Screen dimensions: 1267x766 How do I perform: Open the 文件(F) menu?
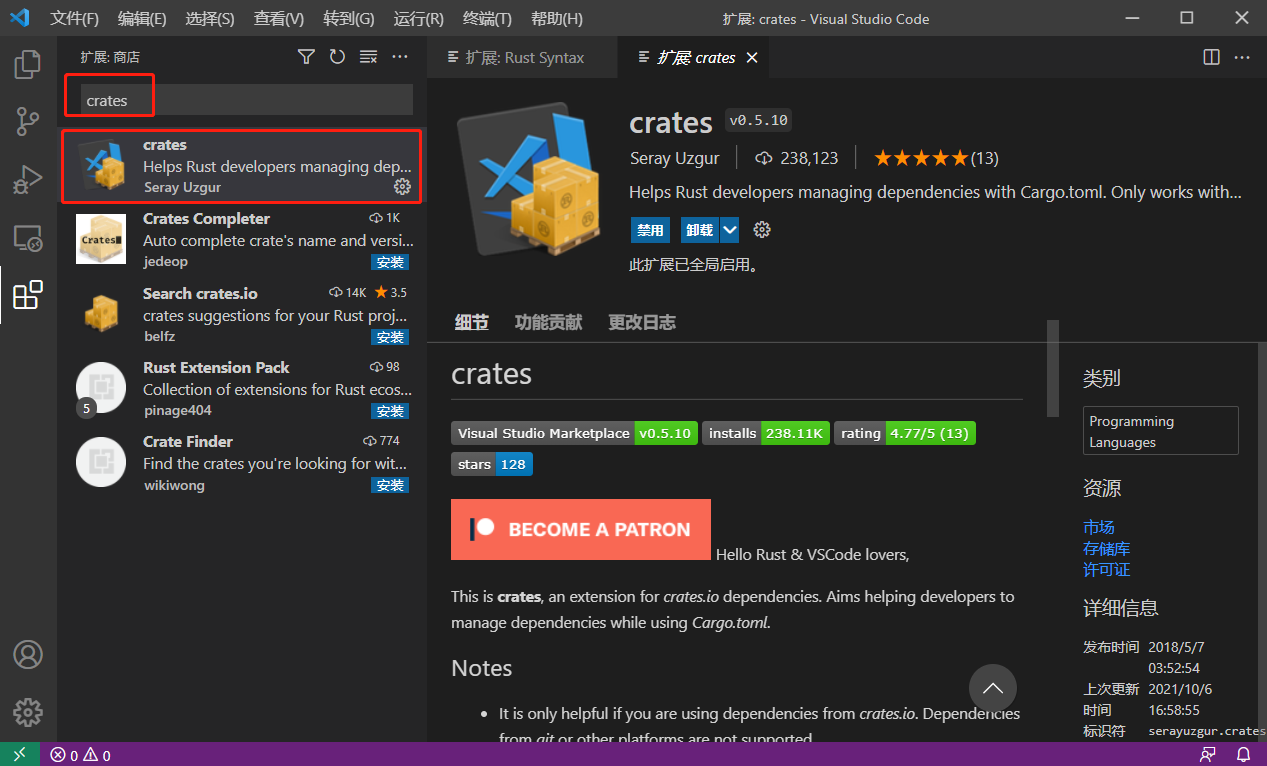click(75, 19)
